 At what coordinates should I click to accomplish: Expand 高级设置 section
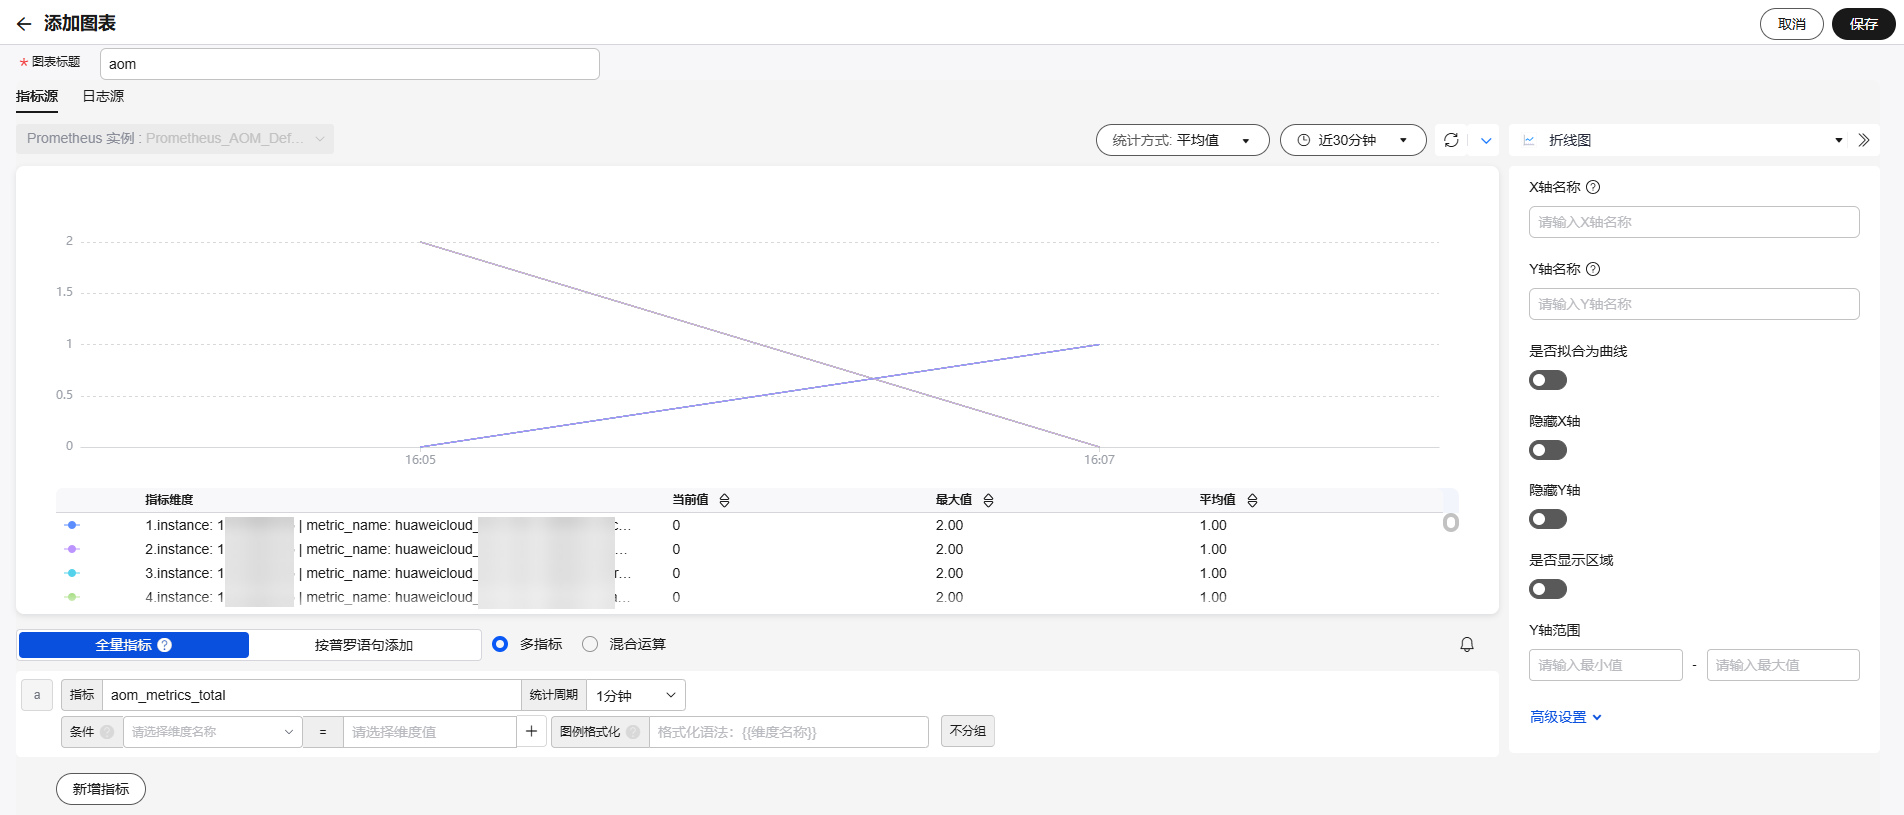(1566, 717)
